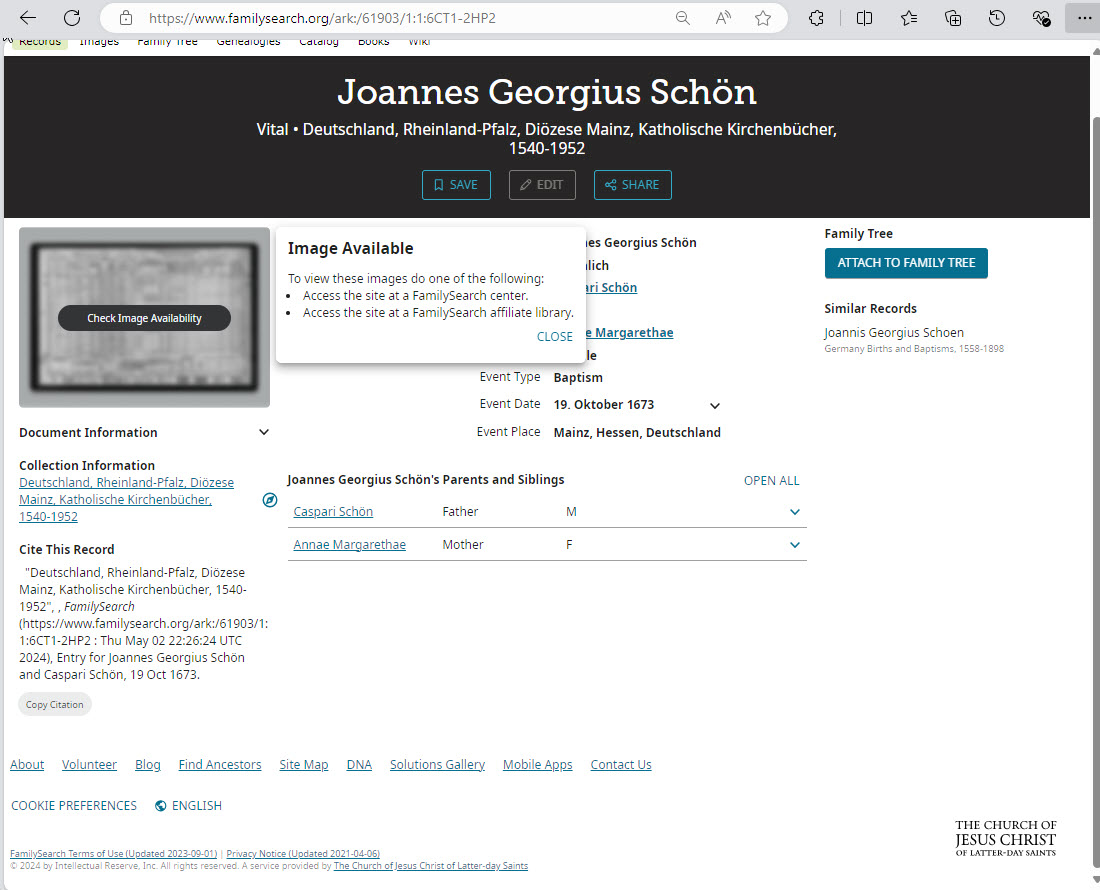Viewport: 1100px width, 890px height.
Task: Expand the Event Date details chevron
Action: [x=715, y=405]
